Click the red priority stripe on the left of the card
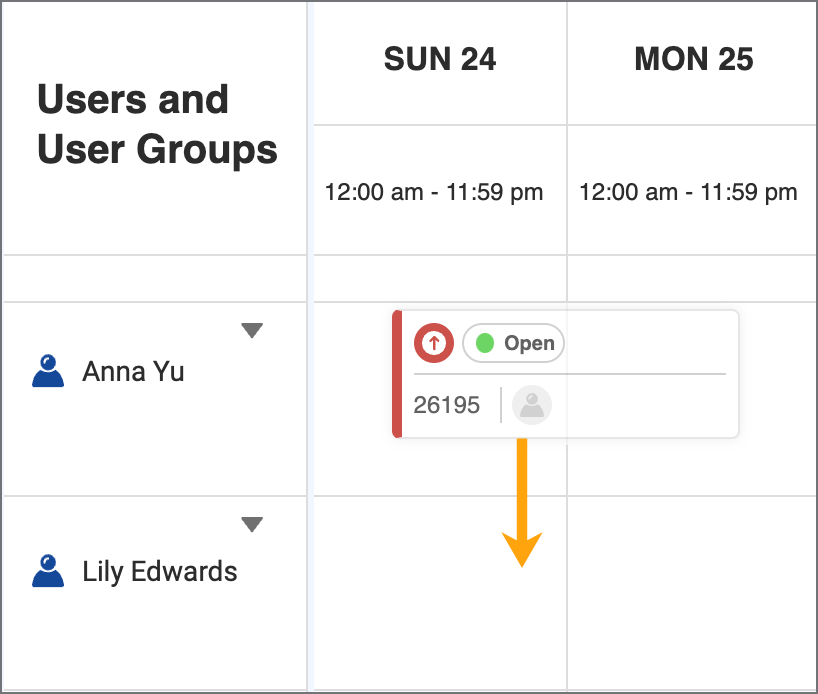 [x=399, y=374]
